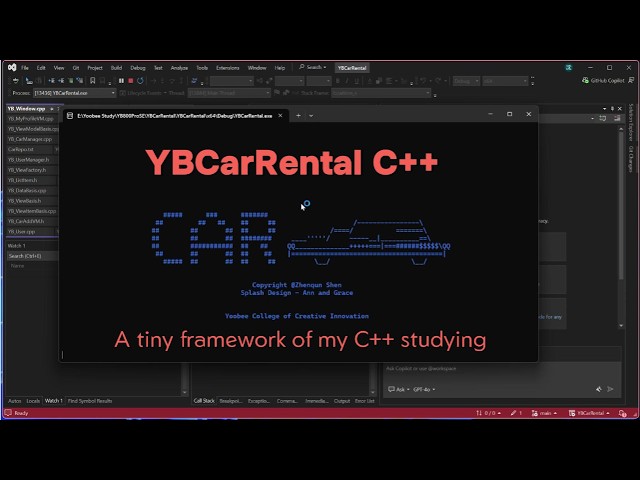Image resolution: width=640 pixels, height=480 pixels.
Task: Open the Debug configuration dropdown
Action: pyautogui.click(x=466, y=81)
